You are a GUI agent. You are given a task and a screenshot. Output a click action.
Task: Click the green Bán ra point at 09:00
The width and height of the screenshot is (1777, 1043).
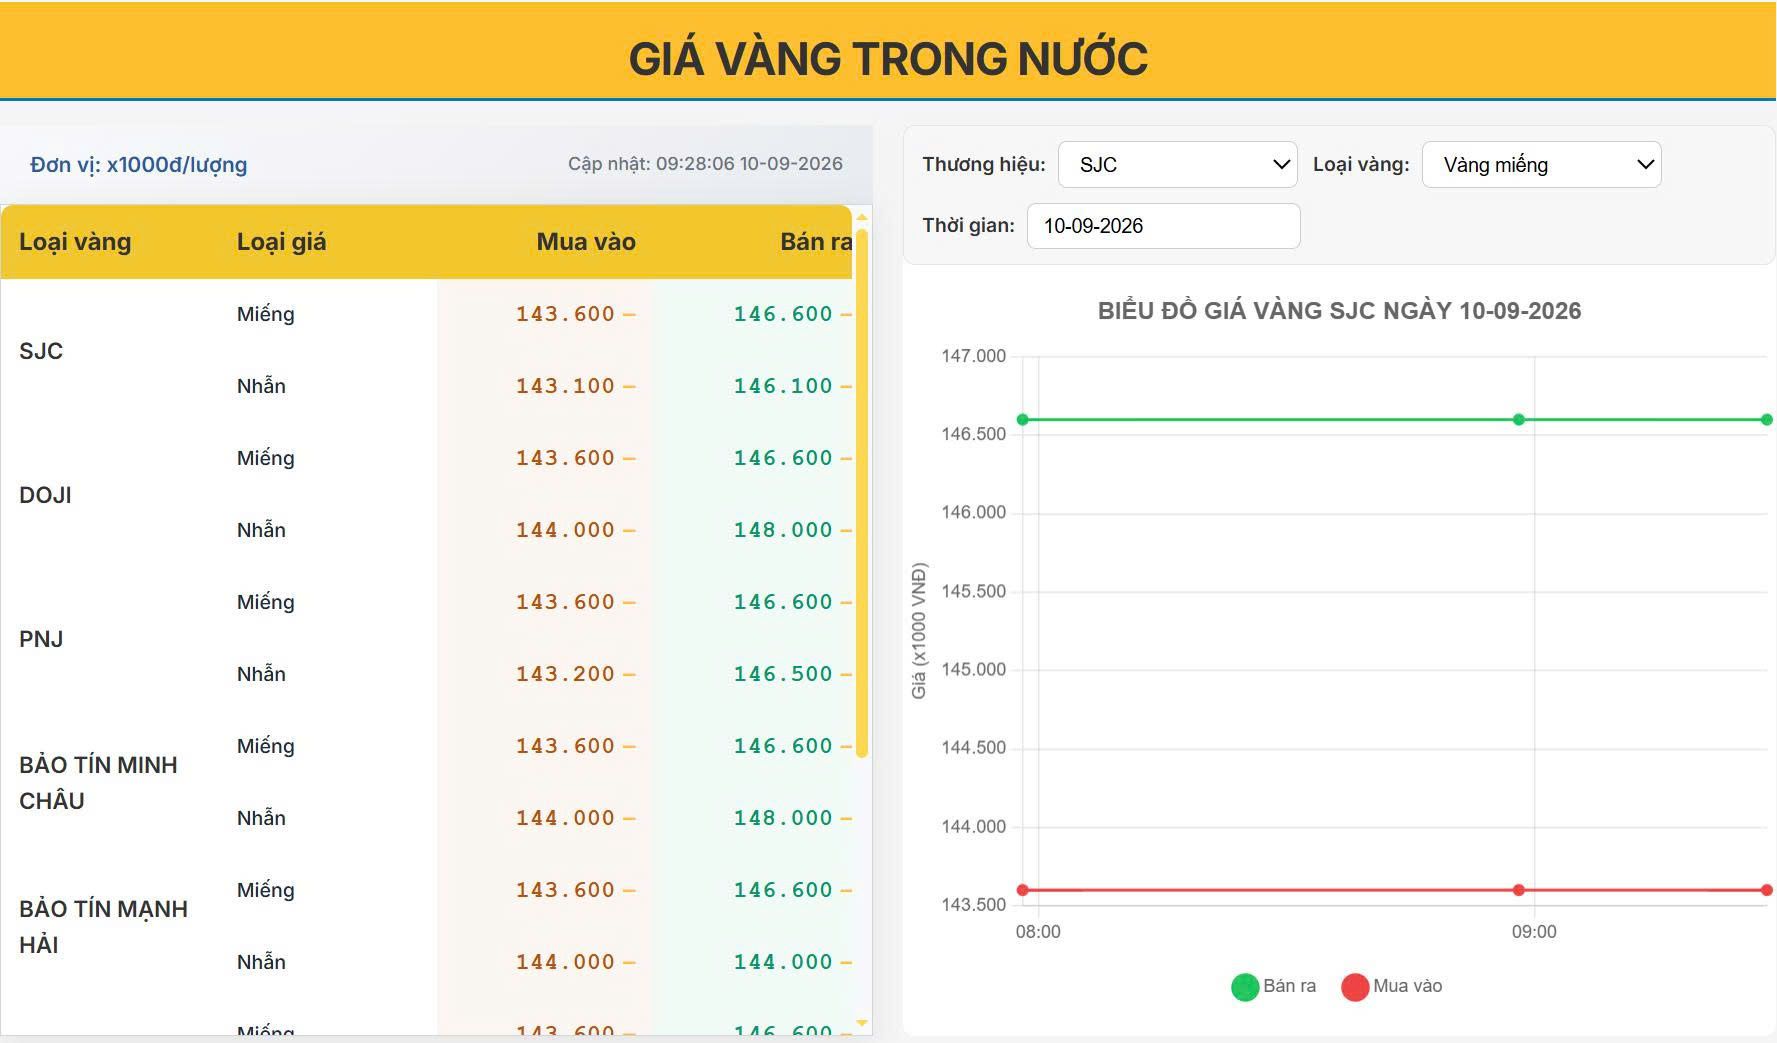(x=1519, y=420)
